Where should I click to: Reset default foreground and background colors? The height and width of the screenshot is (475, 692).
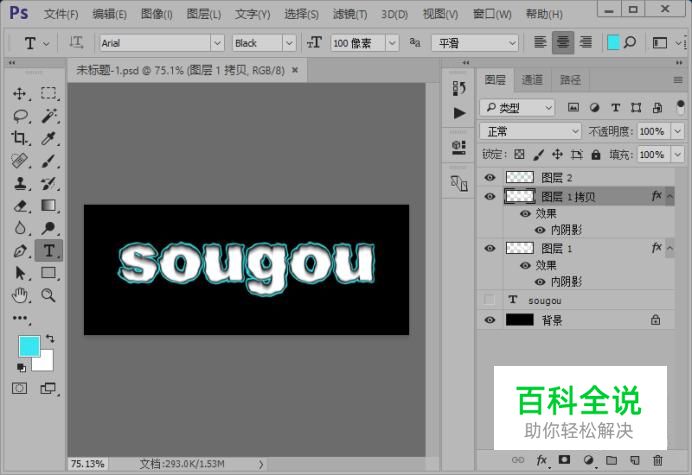point(21,367)
